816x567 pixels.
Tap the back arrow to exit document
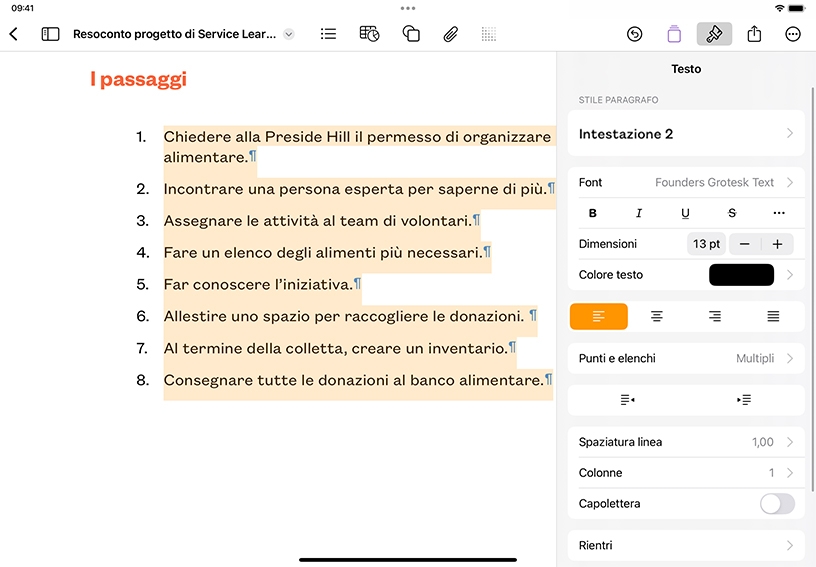pos(14,34)
